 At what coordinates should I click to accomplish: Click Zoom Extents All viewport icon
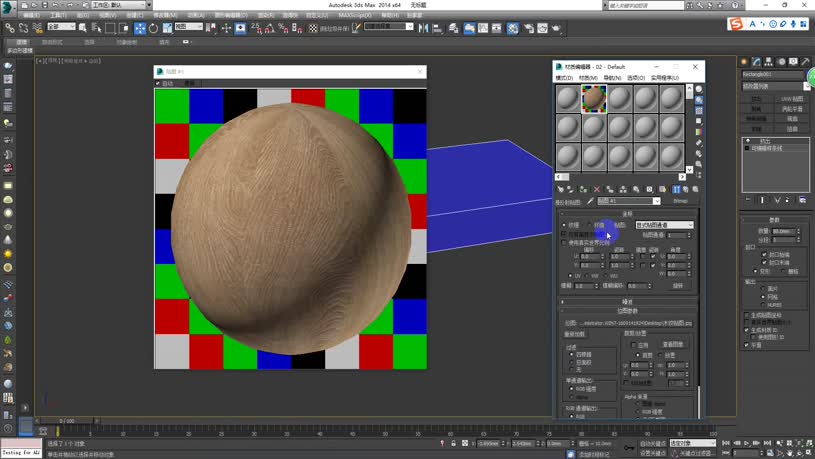coord(810,443)
